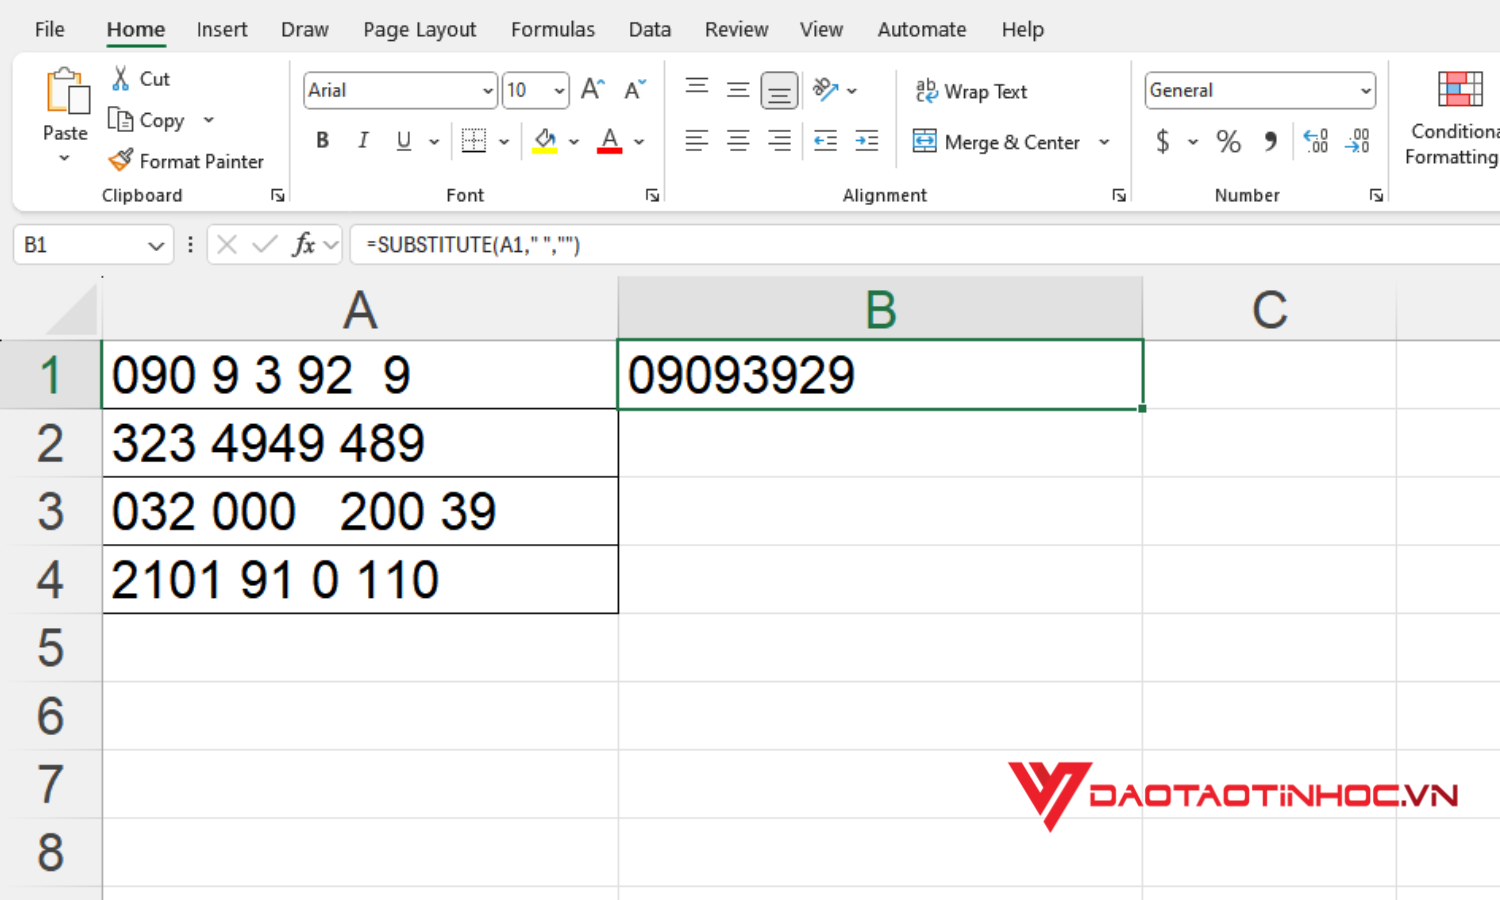Increase font size with larger A icon

[x=593, y=90]
